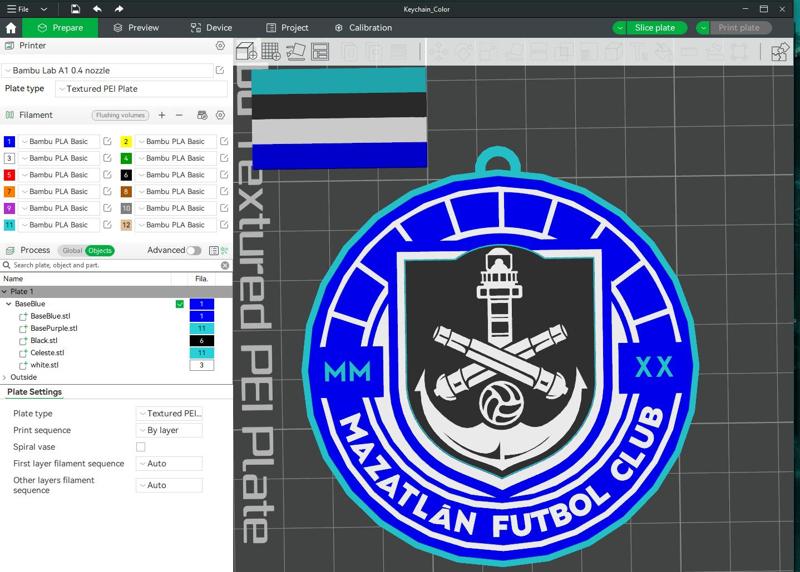Switch process scope to Objects
Image resolution: width=800 pixels, height=572 pixels.
pos(99,251)
